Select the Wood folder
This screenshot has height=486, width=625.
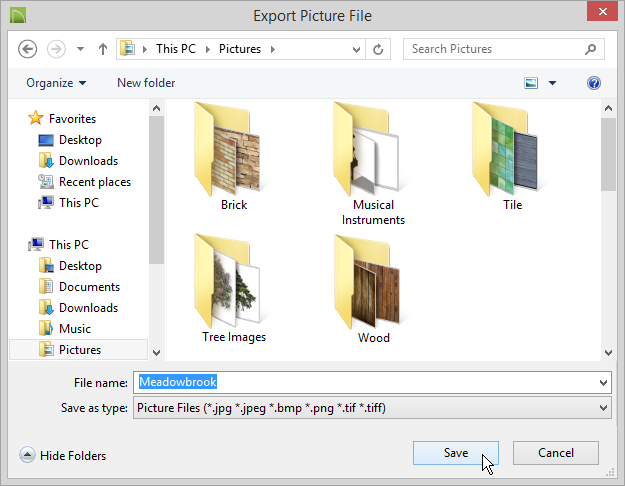[373, 289]
